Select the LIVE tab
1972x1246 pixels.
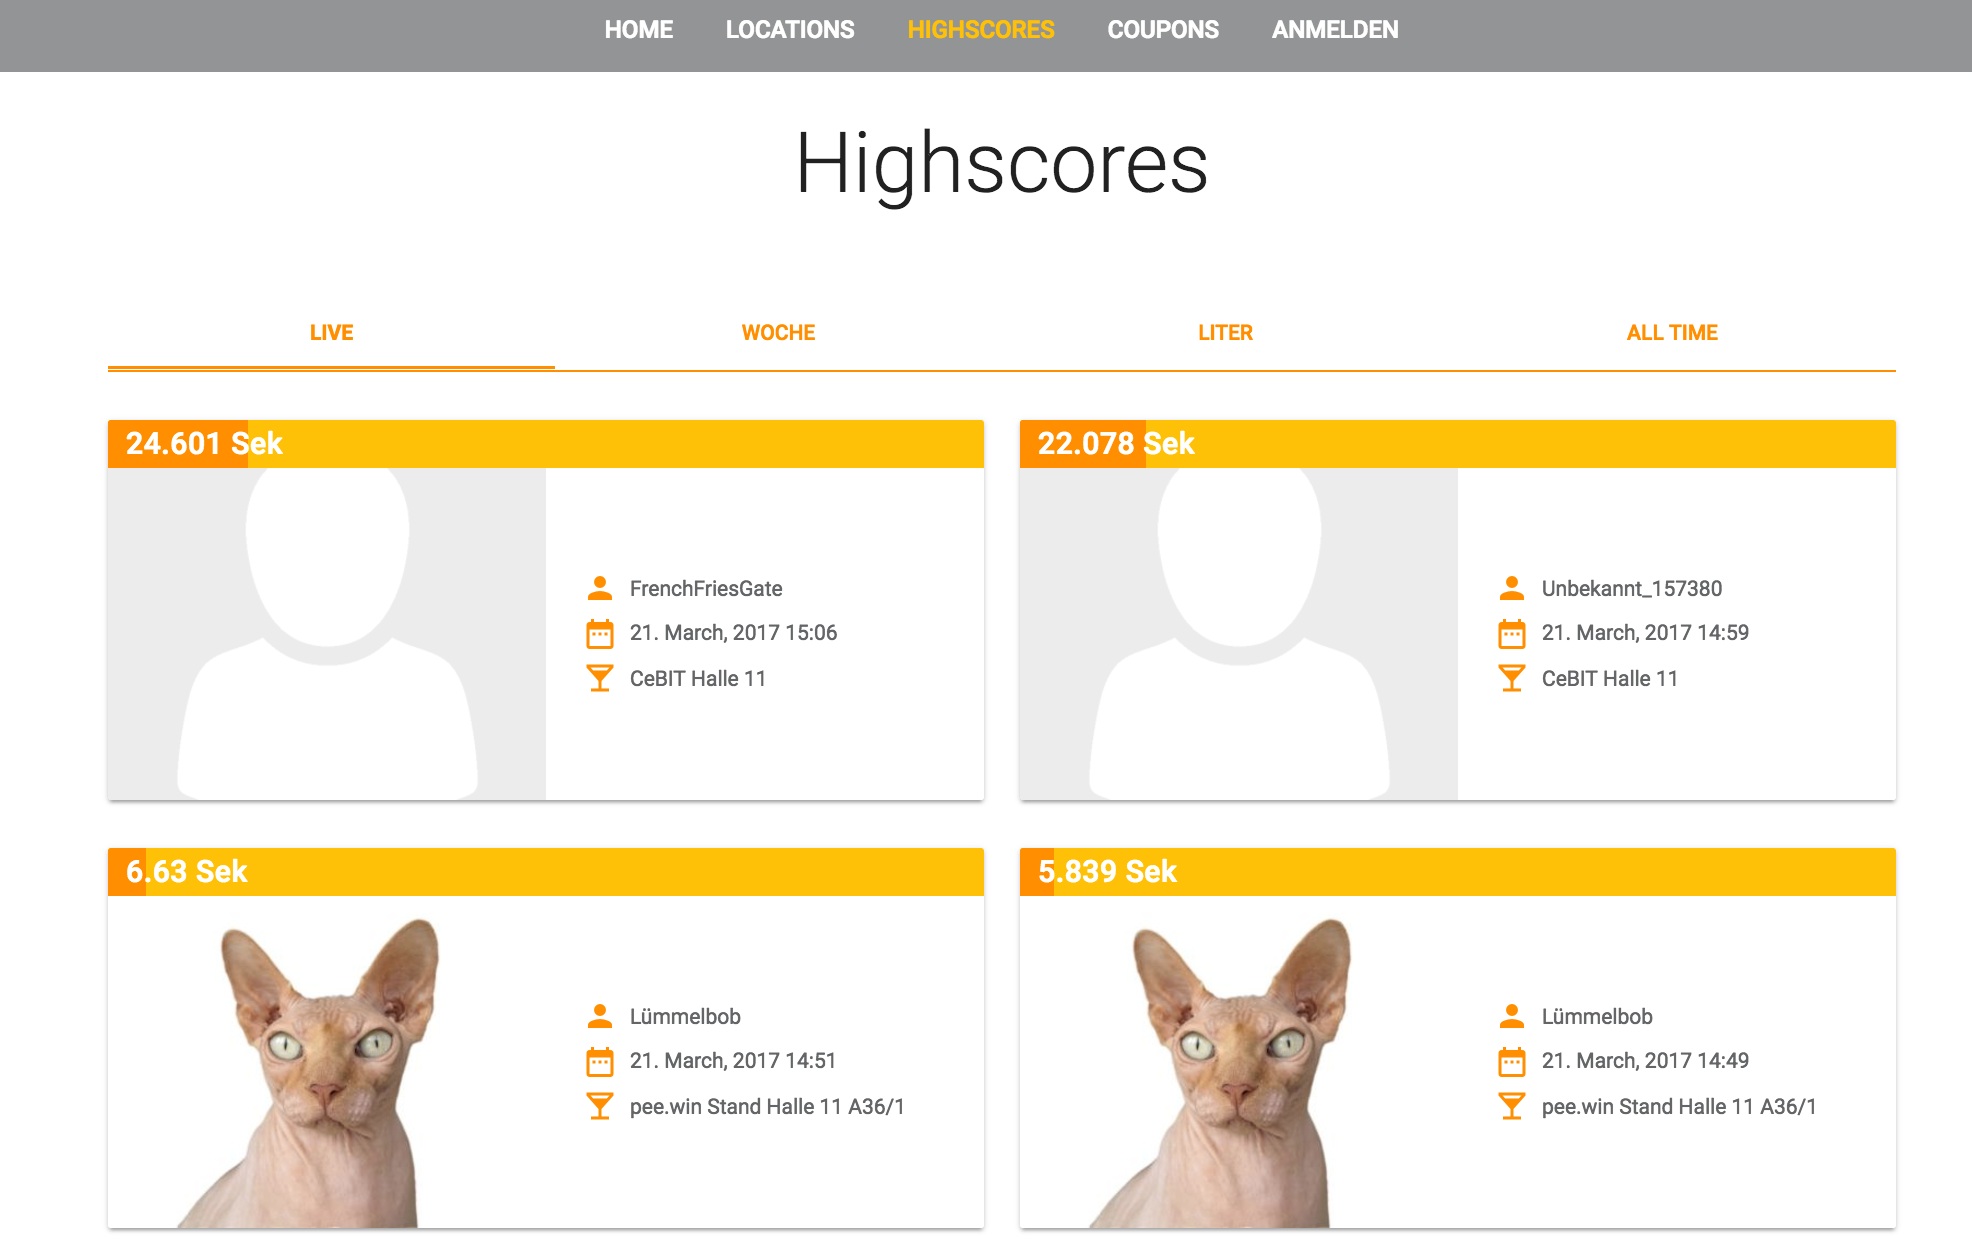[331, 333]
